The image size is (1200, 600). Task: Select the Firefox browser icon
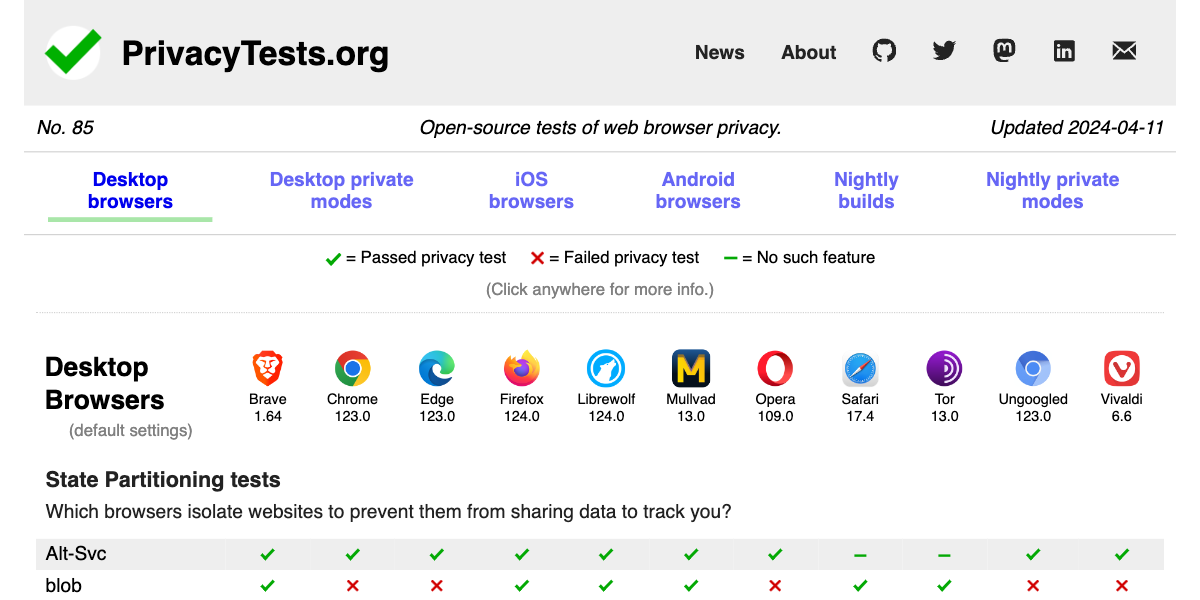click(521, 369)
